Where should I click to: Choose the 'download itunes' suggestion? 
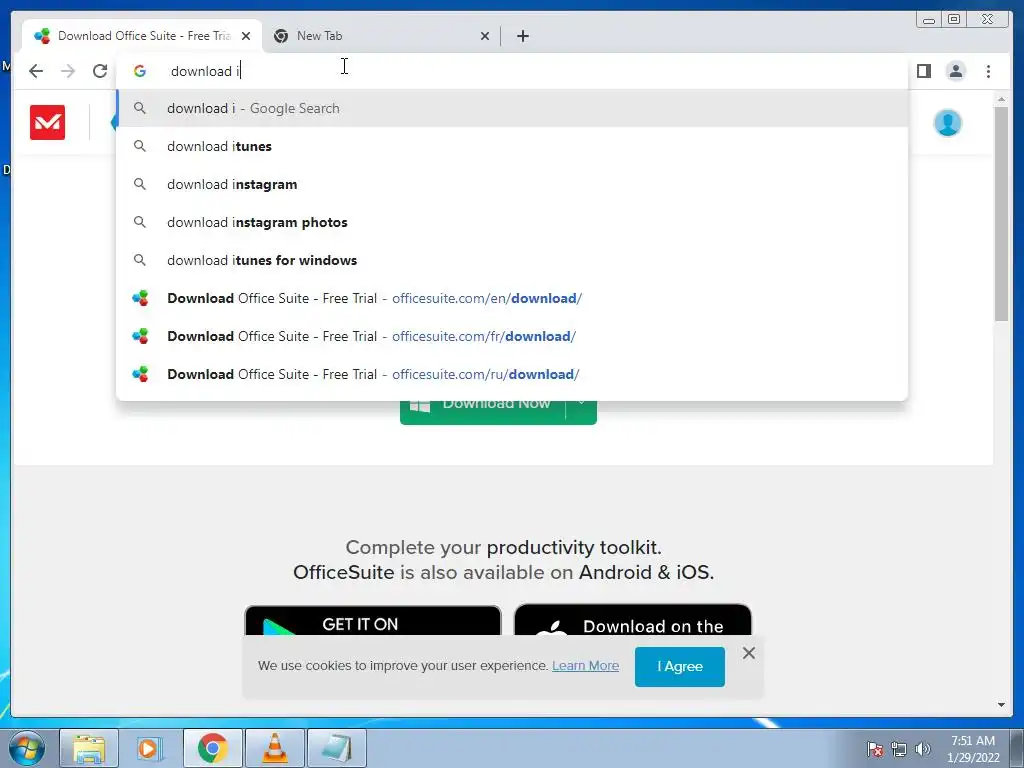pos(512,146)
